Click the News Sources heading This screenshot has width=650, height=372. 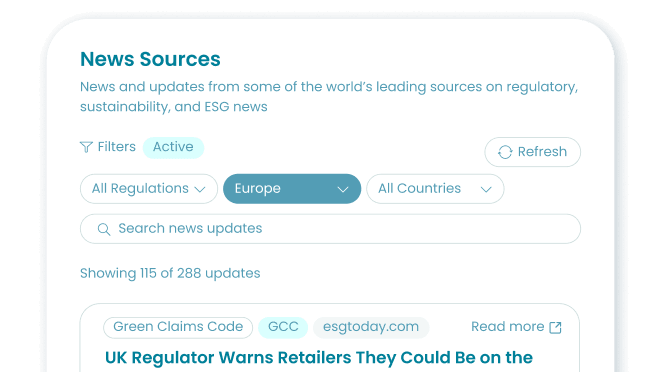click(150, 59)
